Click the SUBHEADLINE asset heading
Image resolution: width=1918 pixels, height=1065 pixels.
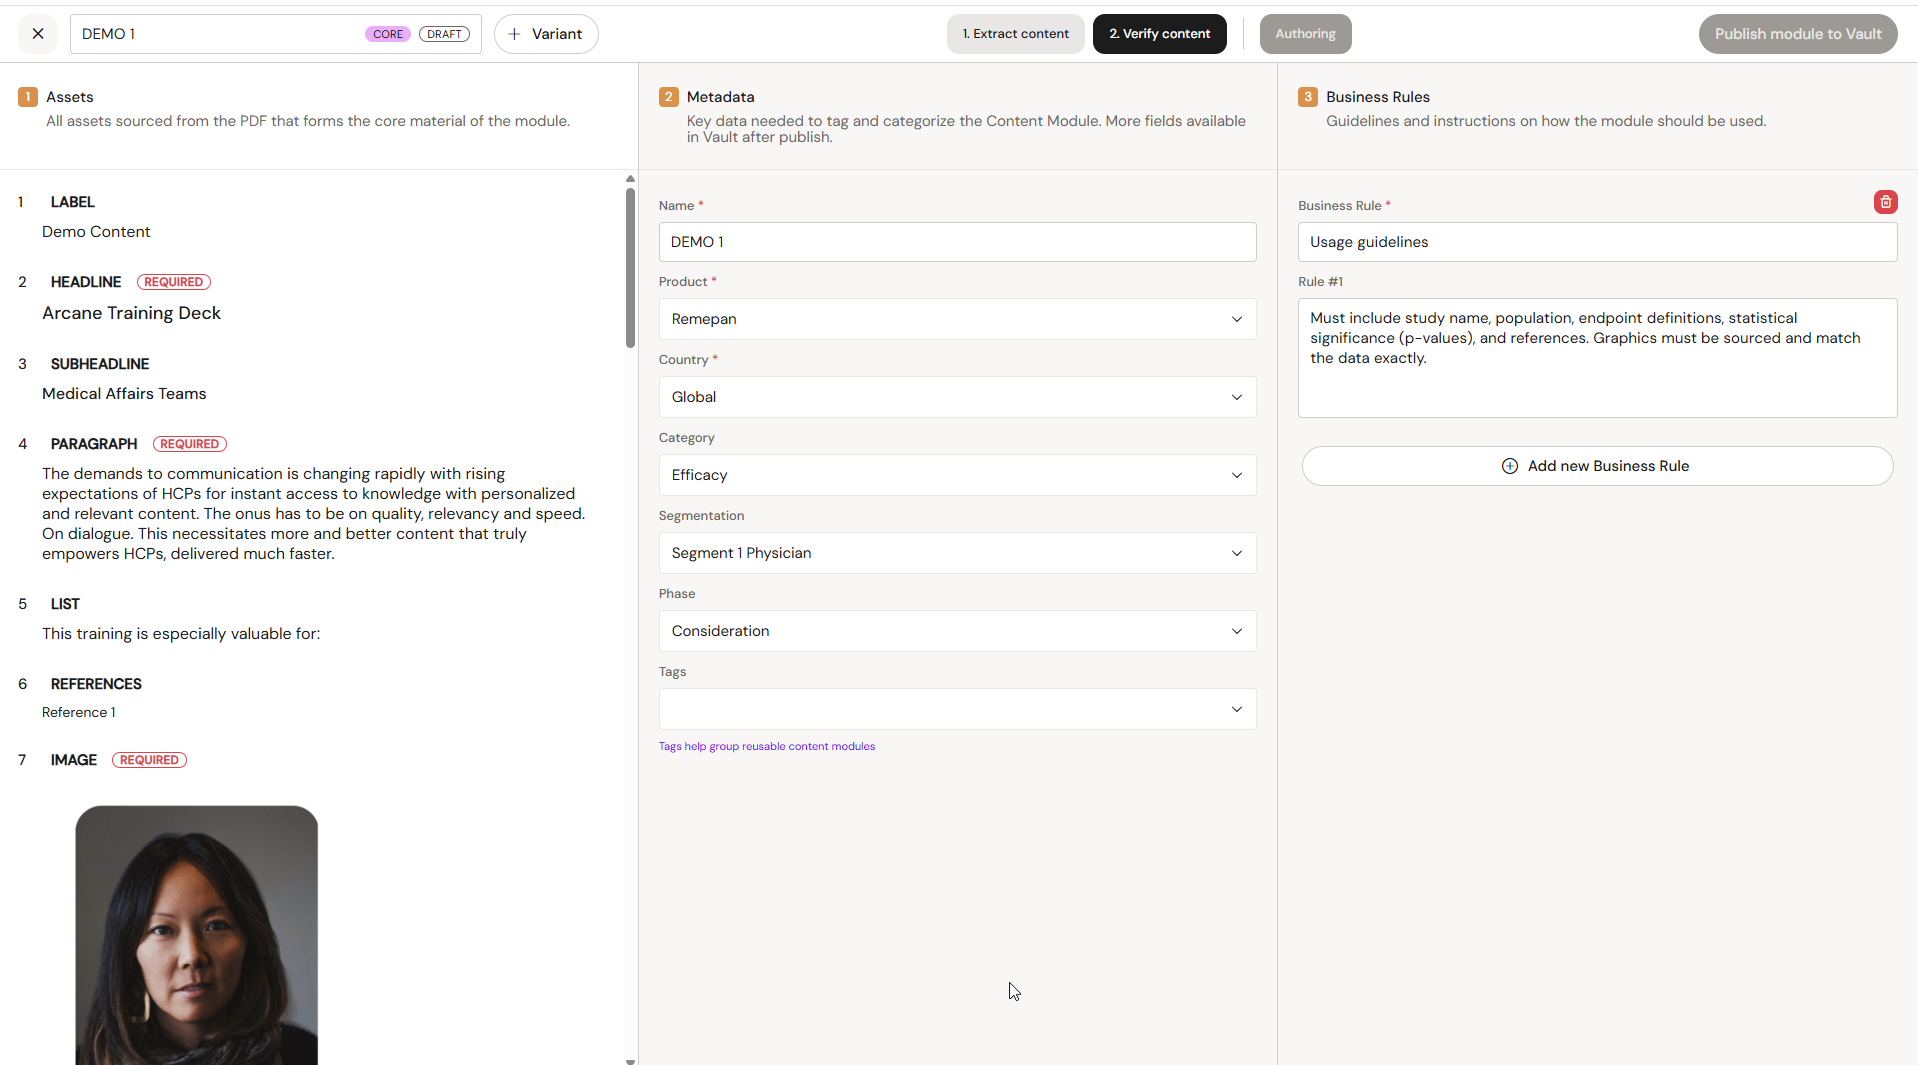click(100, 364)
